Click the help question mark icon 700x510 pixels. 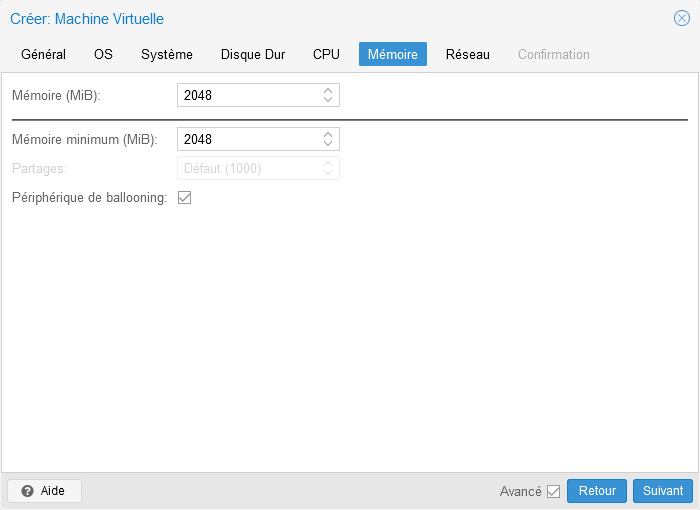pyautogui.click(x=28, y=491)
